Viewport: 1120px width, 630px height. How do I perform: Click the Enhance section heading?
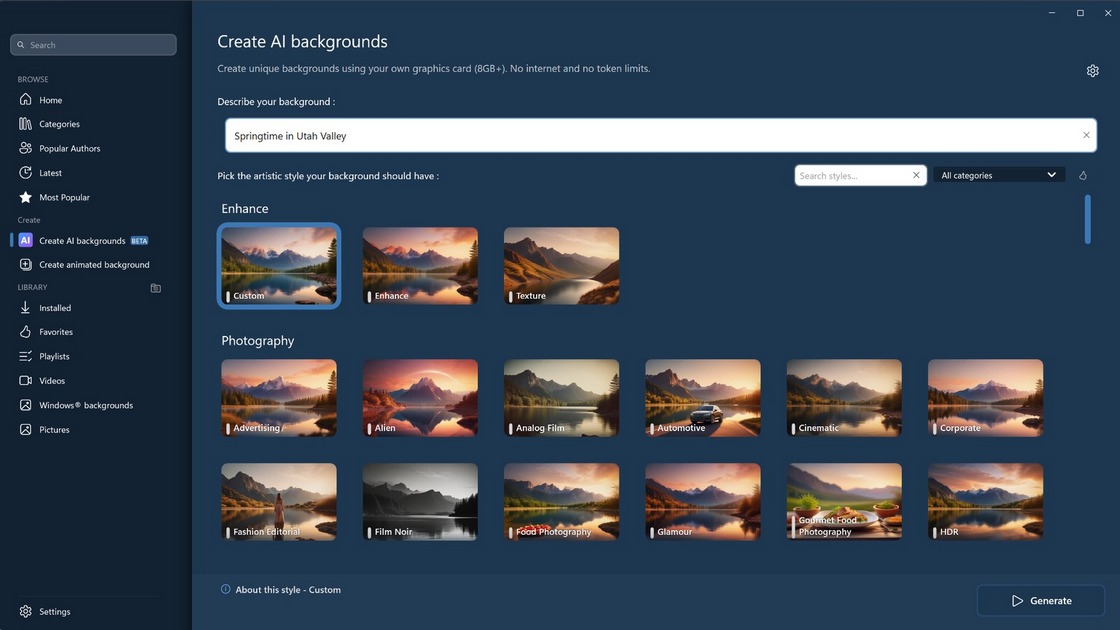click(x=245, y=209)
